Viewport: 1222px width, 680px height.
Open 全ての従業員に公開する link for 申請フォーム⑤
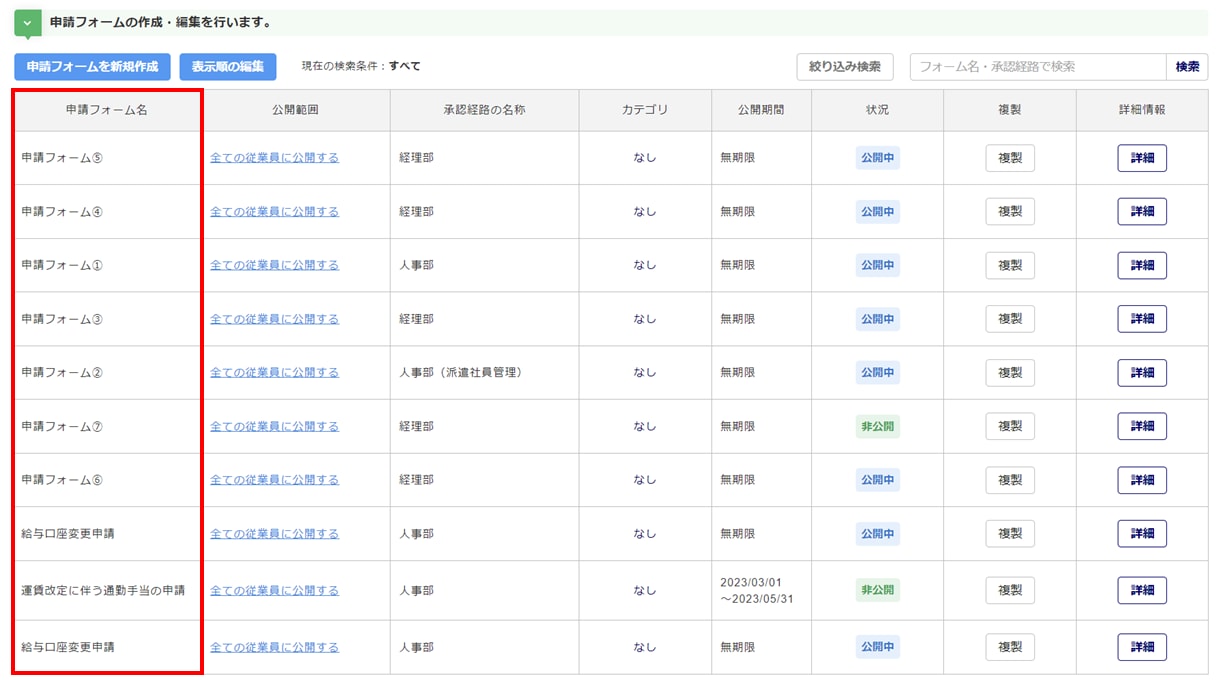(x=274, y=158)
